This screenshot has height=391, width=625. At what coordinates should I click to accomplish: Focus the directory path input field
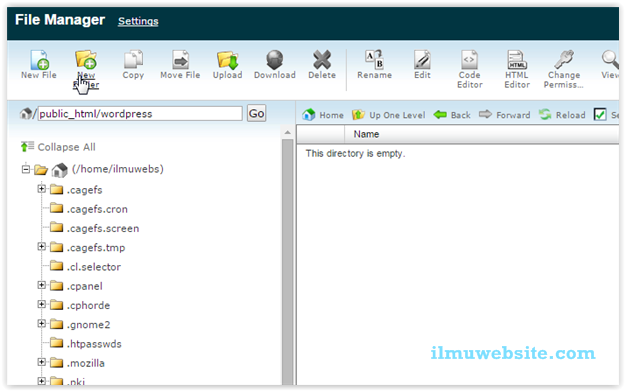click(x=140, y=114)
